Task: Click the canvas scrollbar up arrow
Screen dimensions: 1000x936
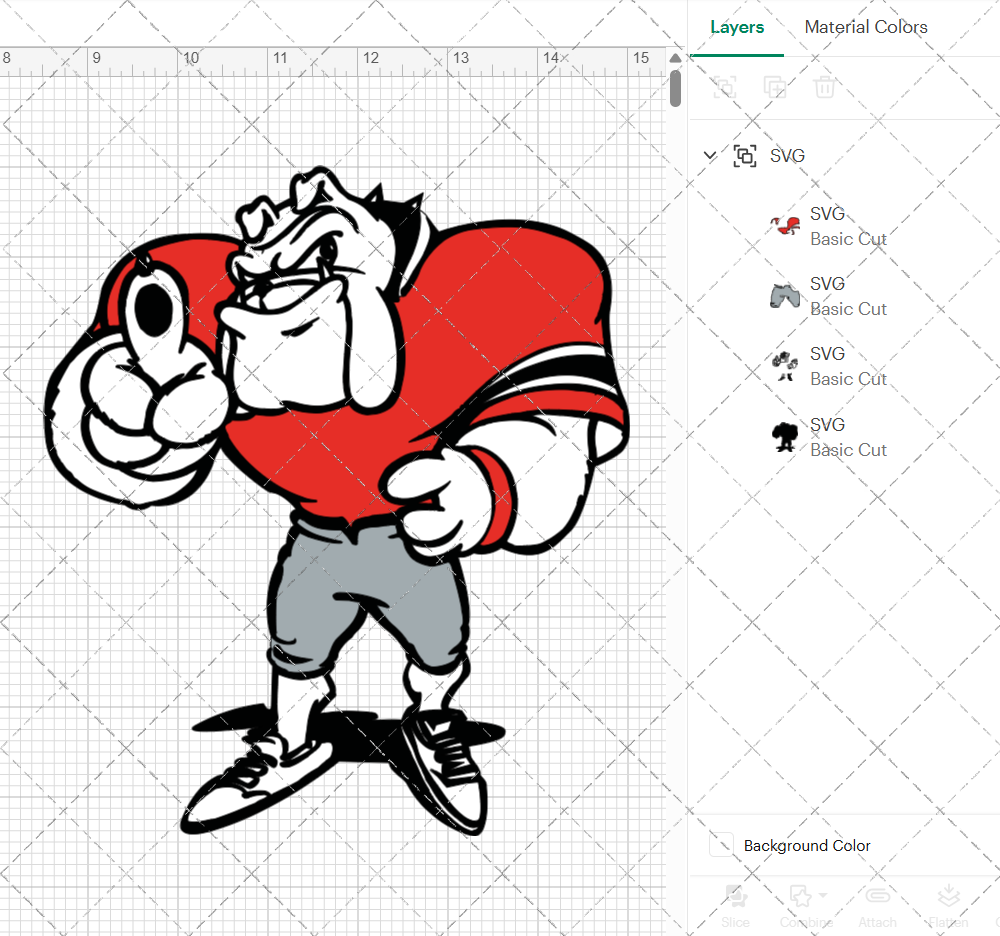Action: click(675, 58)
